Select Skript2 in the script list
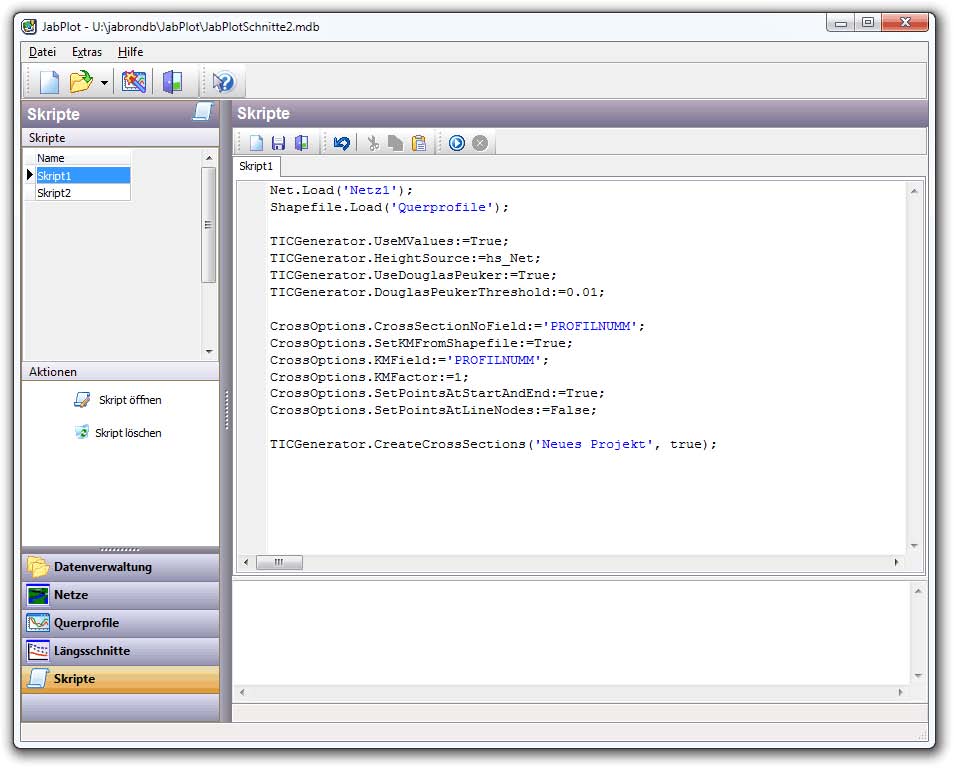Screen dimensions: 954x768 click(x=55, y=193)
